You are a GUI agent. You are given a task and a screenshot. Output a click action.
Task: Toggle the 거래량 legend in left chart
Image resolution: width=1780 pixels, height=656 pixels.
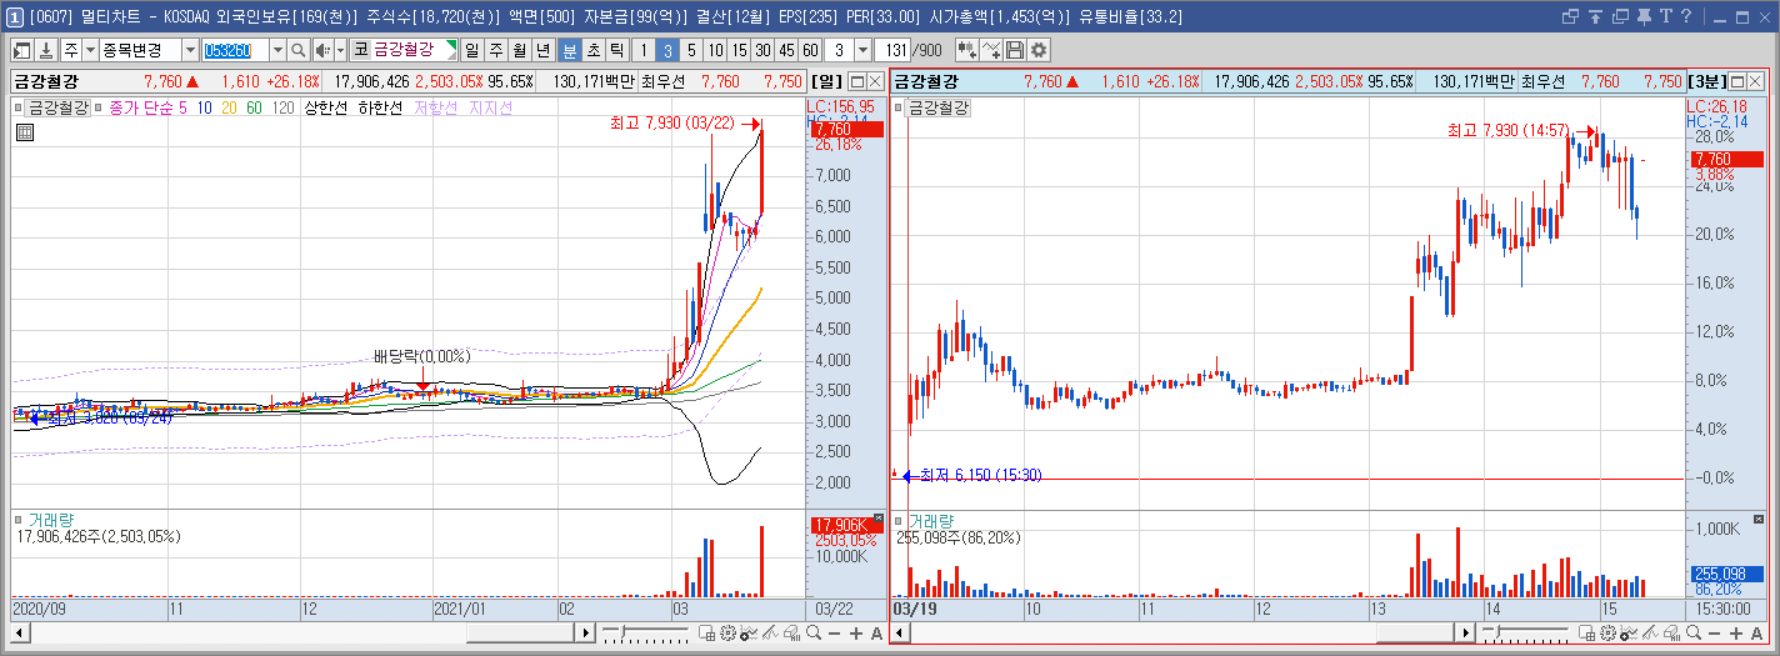click(x=50, y=520)
